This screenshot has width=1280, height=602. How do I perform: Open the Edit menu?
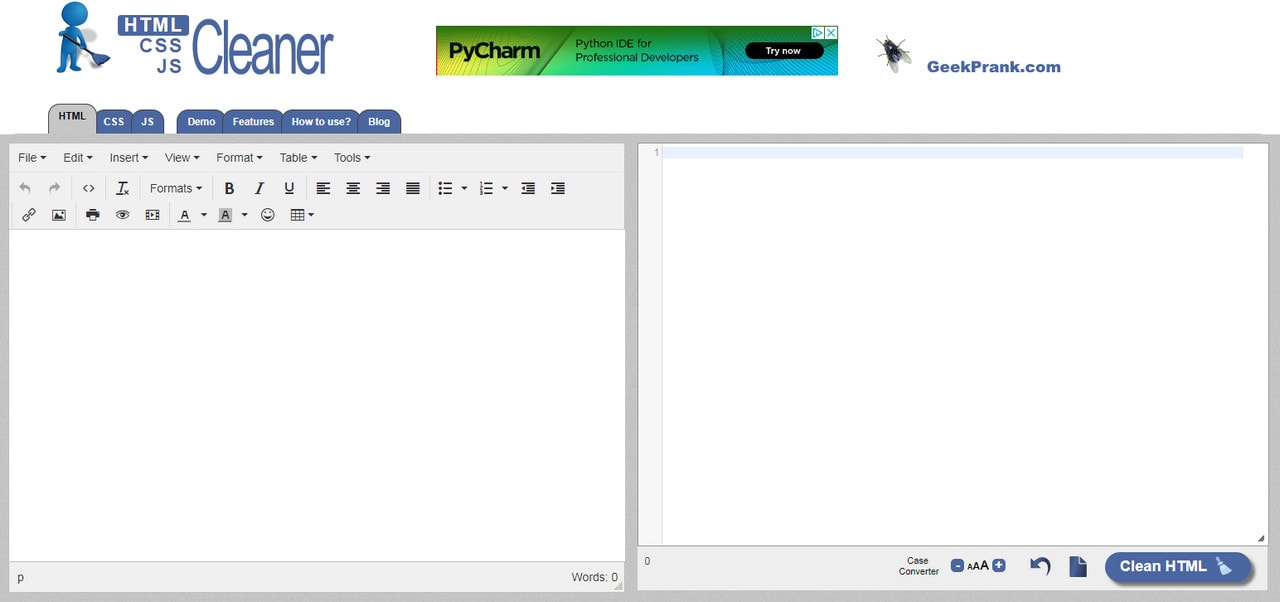point(78,158)
